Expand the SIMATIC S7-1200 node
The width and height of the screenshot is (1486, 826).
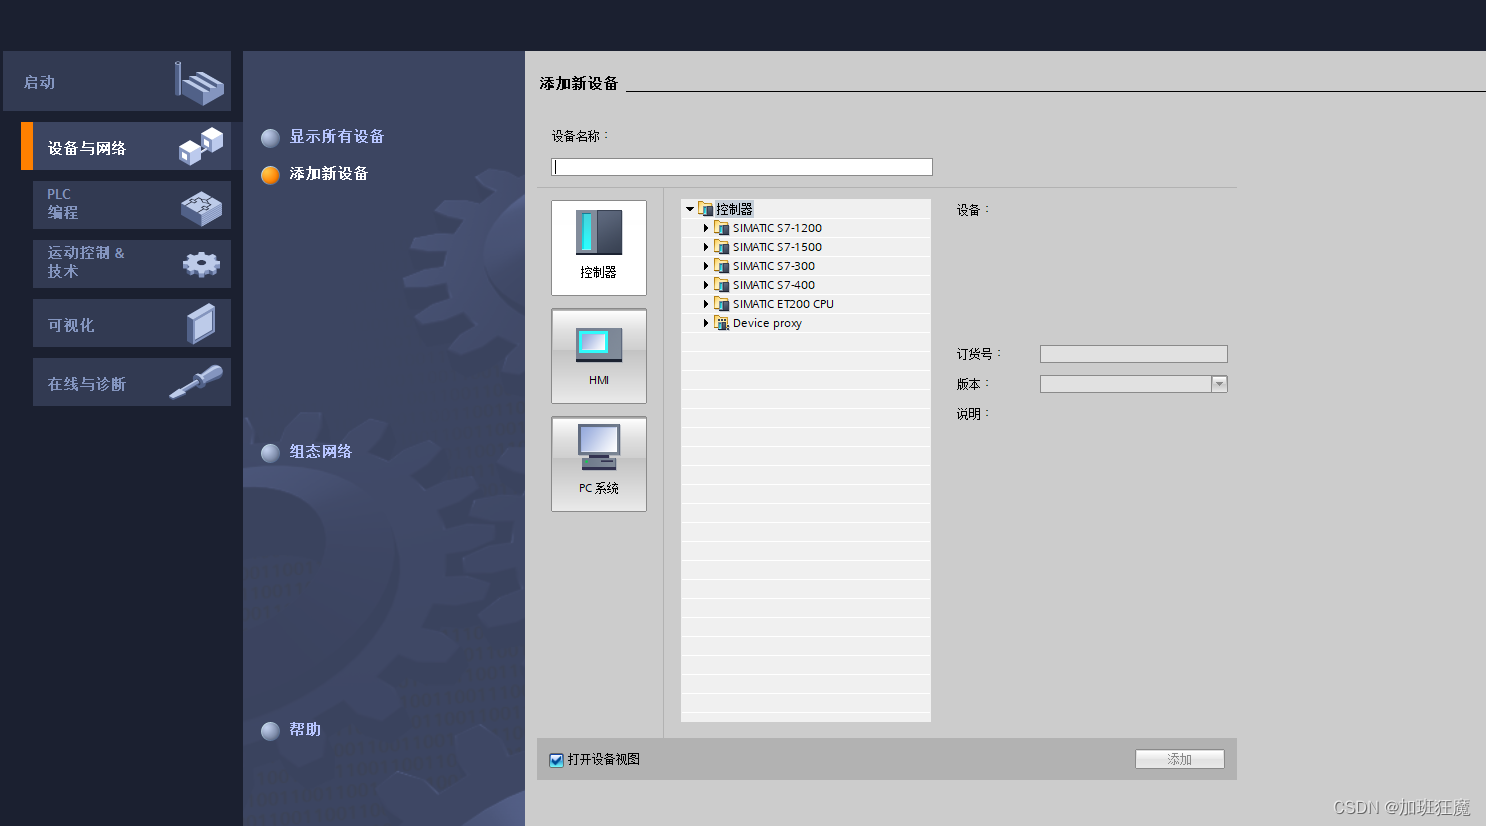point(706,228)
